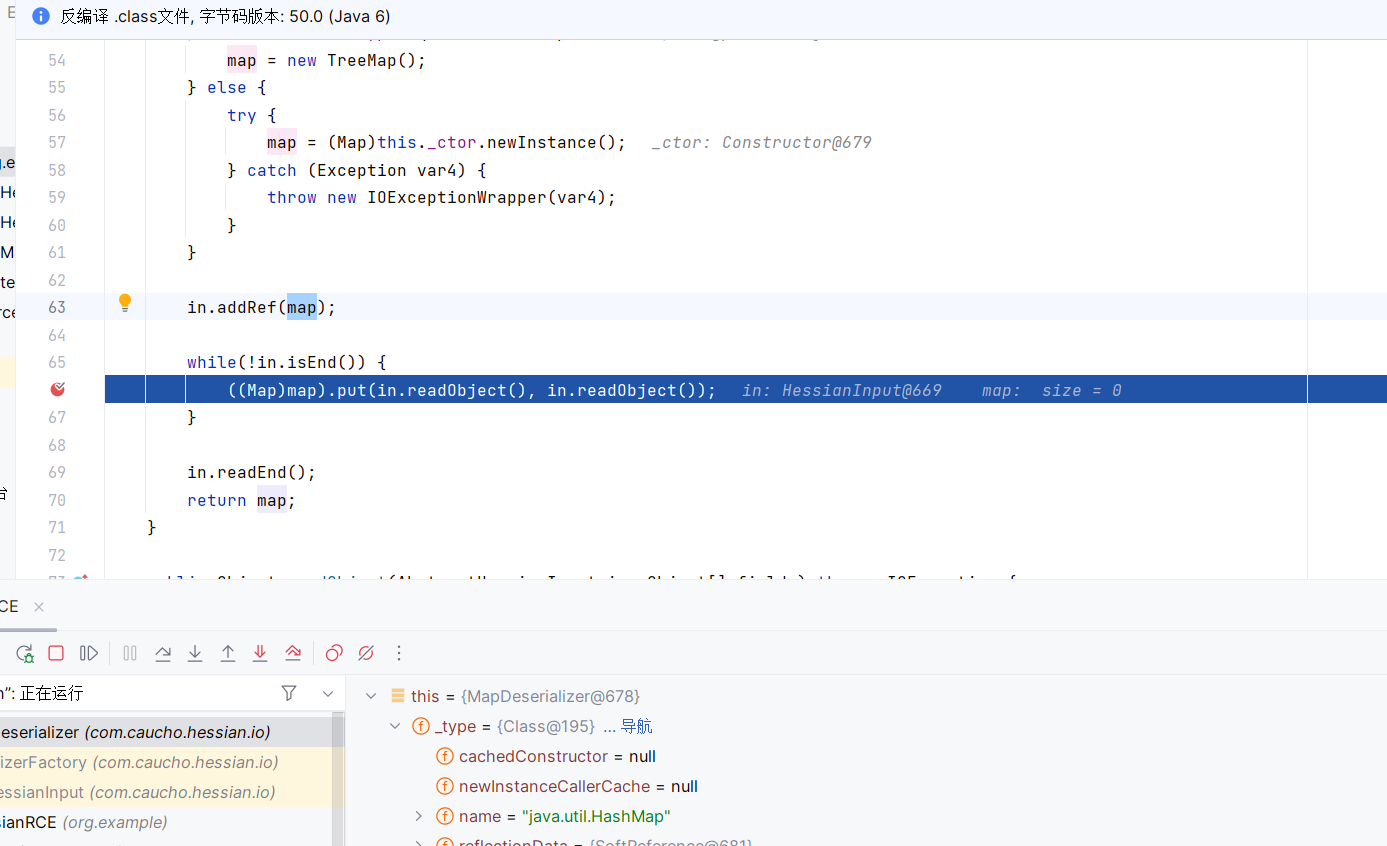This screenshot has width=1387, height=846.
Task: Click line number 70 in the gutter
Action: 57,500
